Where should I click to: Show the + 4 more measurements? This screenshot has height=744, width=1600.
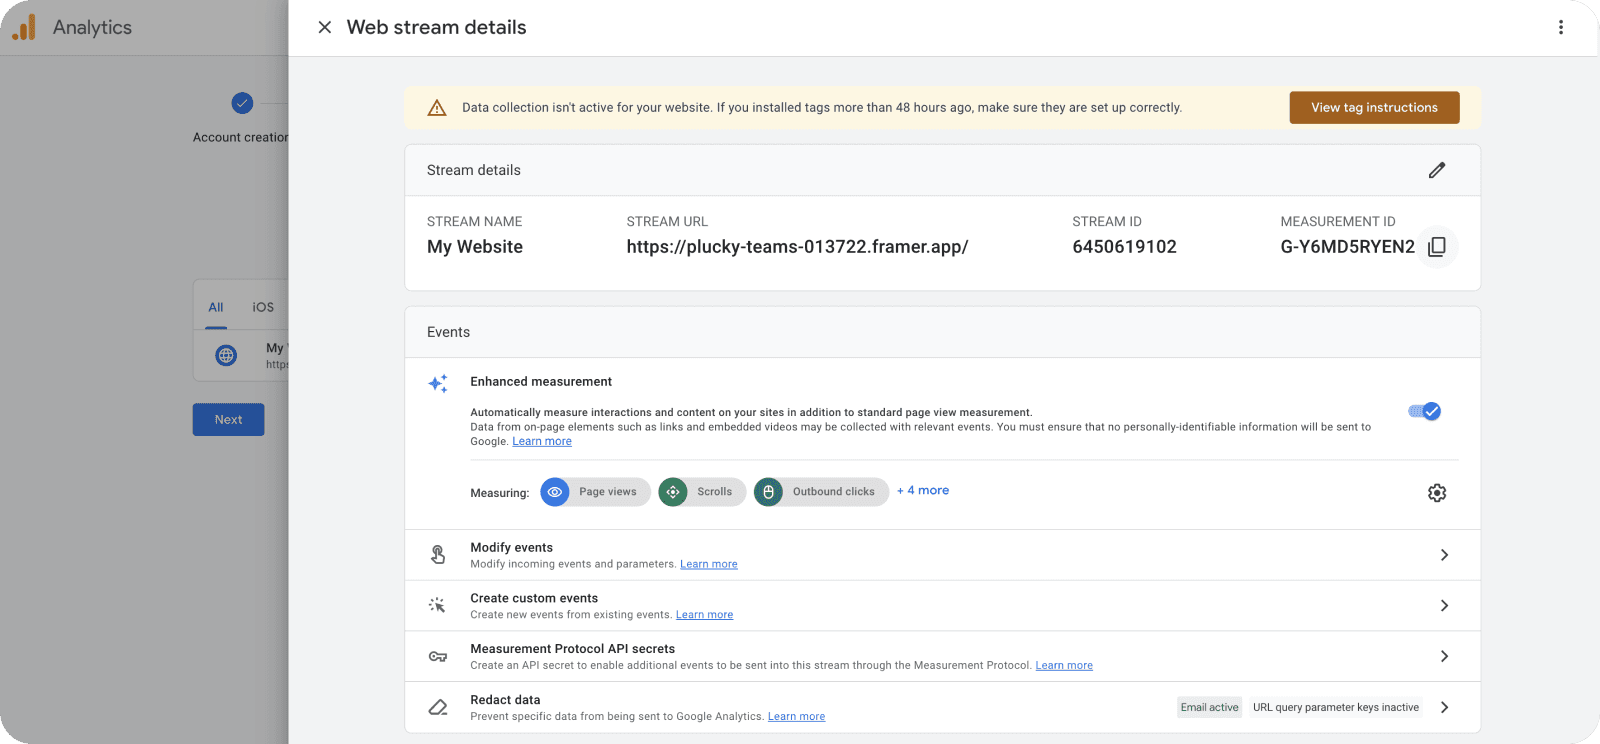point(923,491)
